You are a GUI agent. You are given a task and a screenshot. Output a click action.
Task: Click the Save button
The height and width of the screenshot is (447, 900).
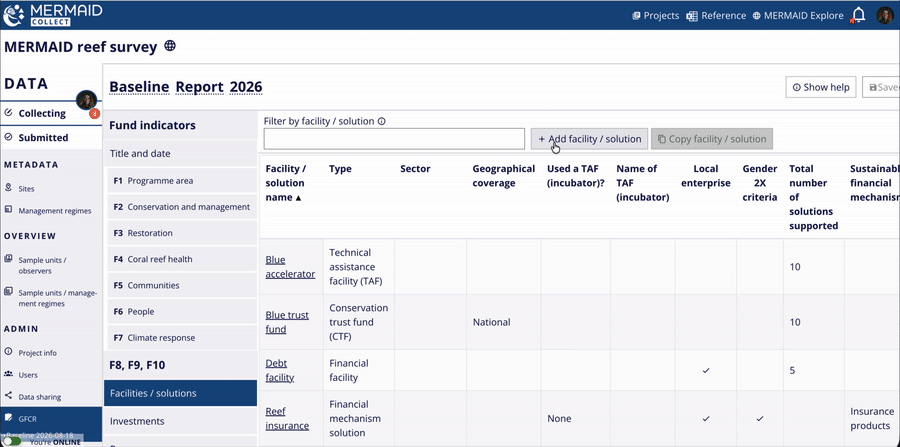881,87
